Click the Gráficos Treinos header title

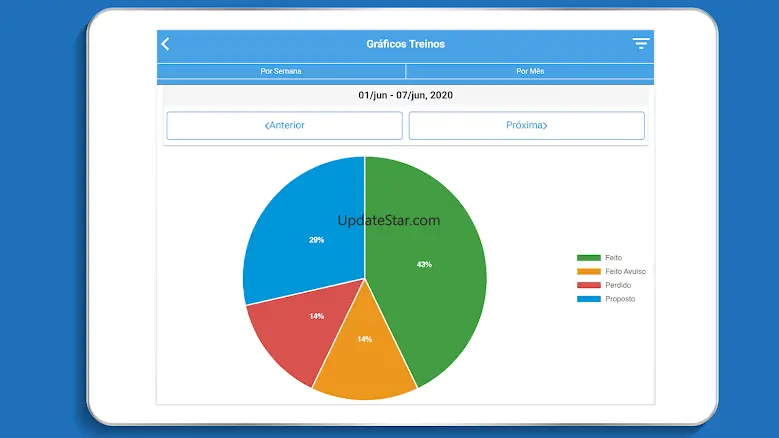click(x=405, y=44)
